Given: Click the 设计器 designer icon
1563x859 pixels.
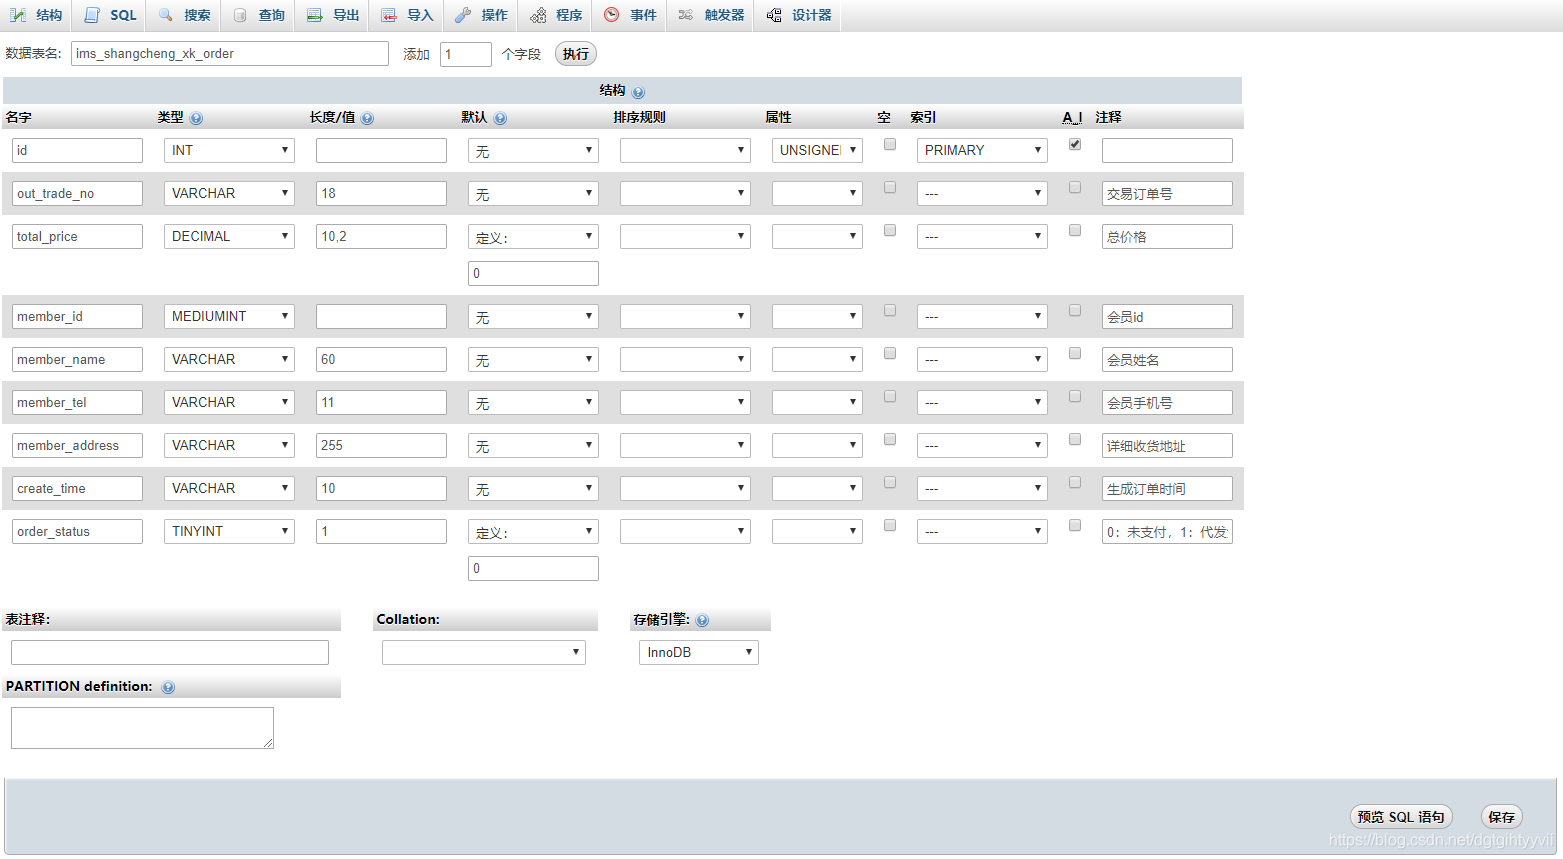Looking at the screenshot, I should point(774,15).
